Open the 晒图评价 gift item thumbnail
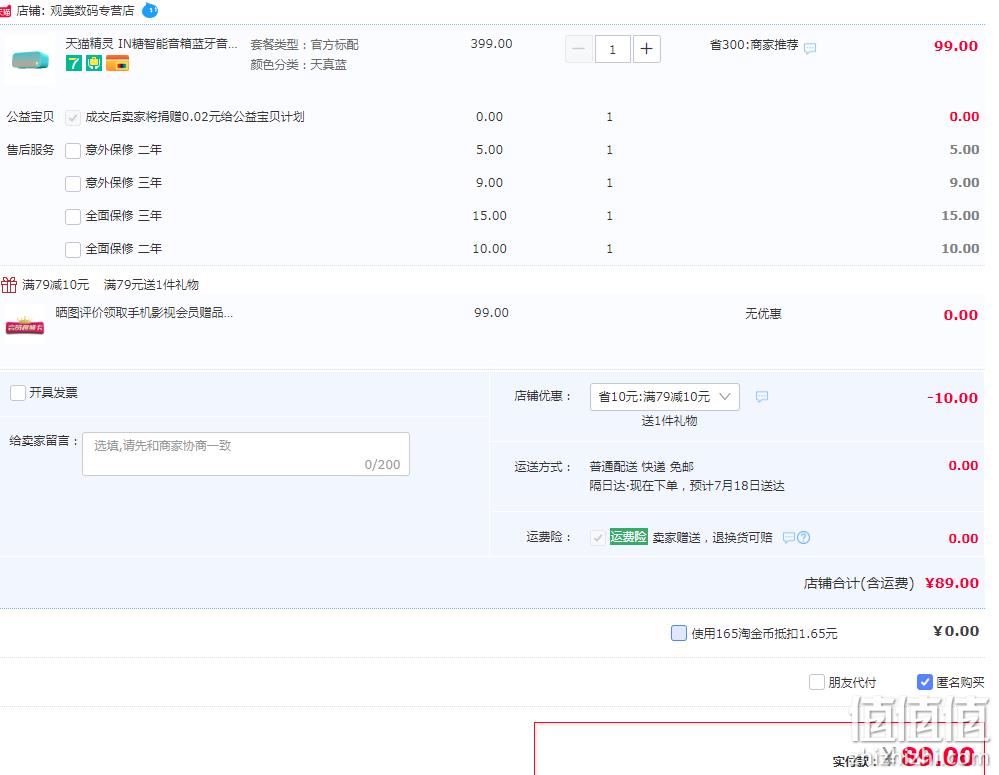 25,324
